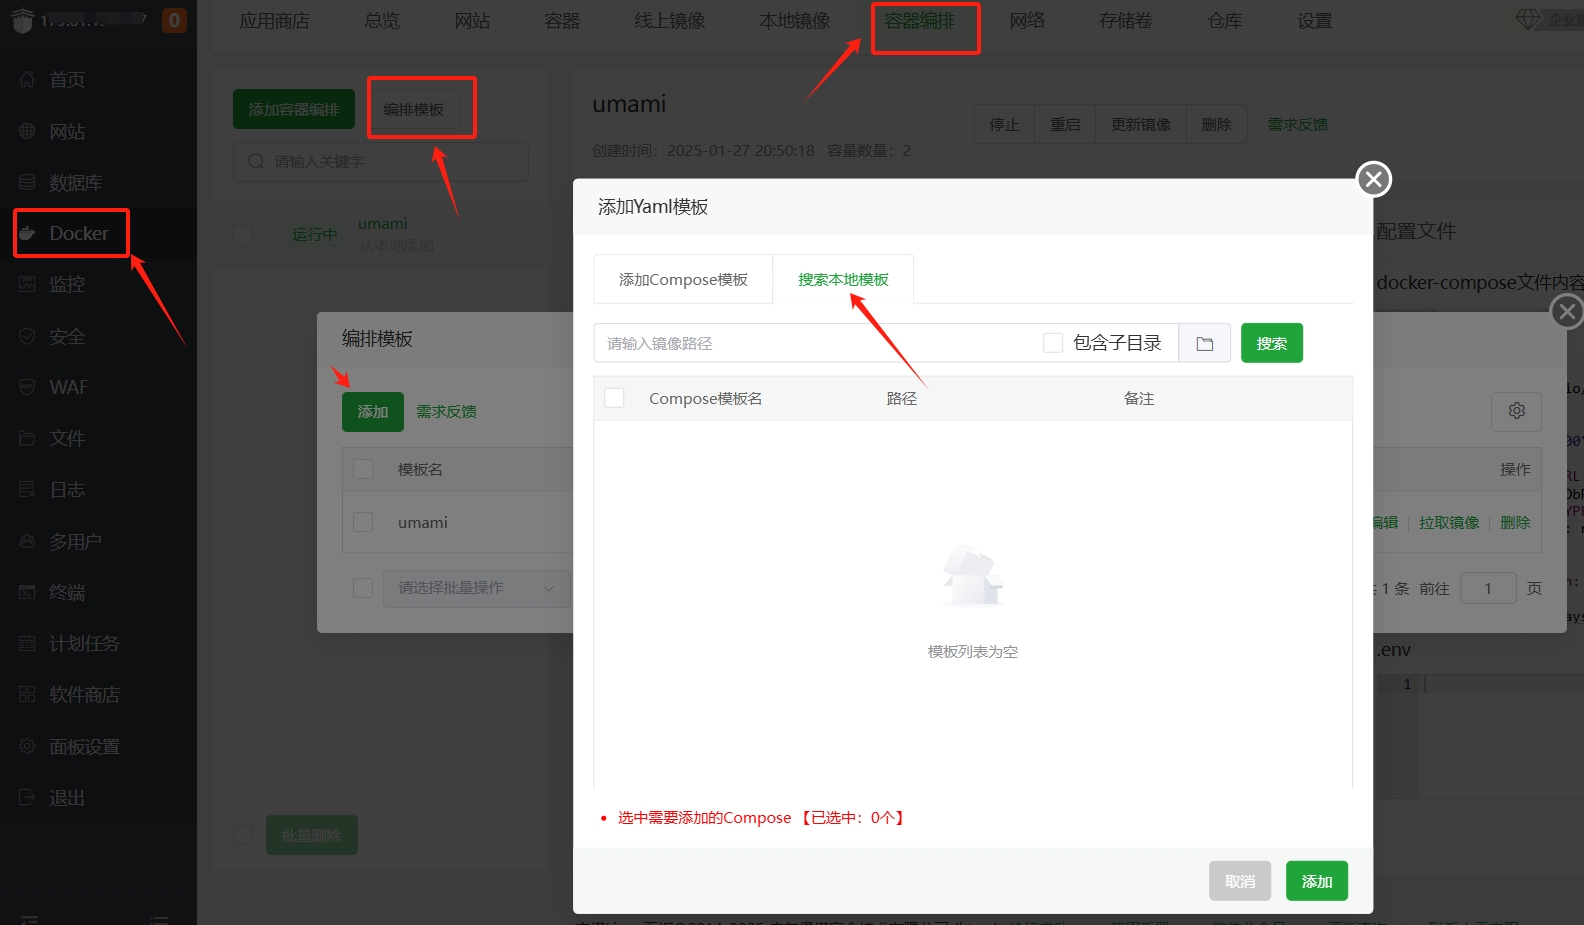Click the 运行中 status tag for umami

click(314, 234)
